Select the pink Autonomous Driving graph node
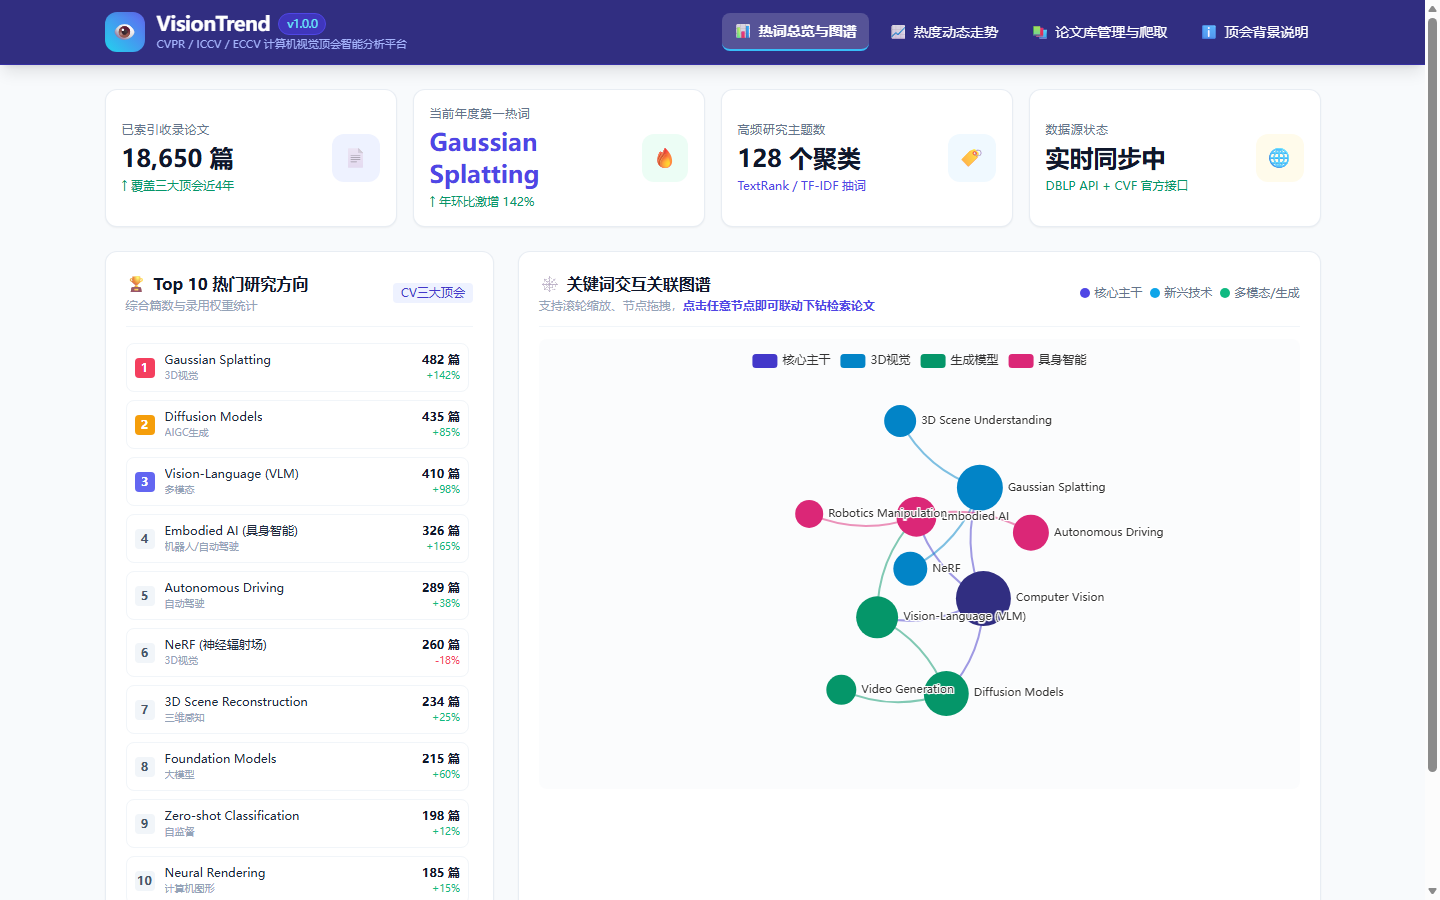This screenshot has width=1440, height=900. [1031, 533]
